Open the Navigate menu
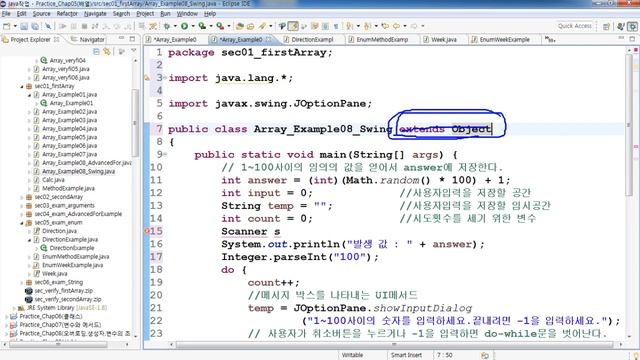This screenshot has height=360, width=640. [x=95, y=13]
